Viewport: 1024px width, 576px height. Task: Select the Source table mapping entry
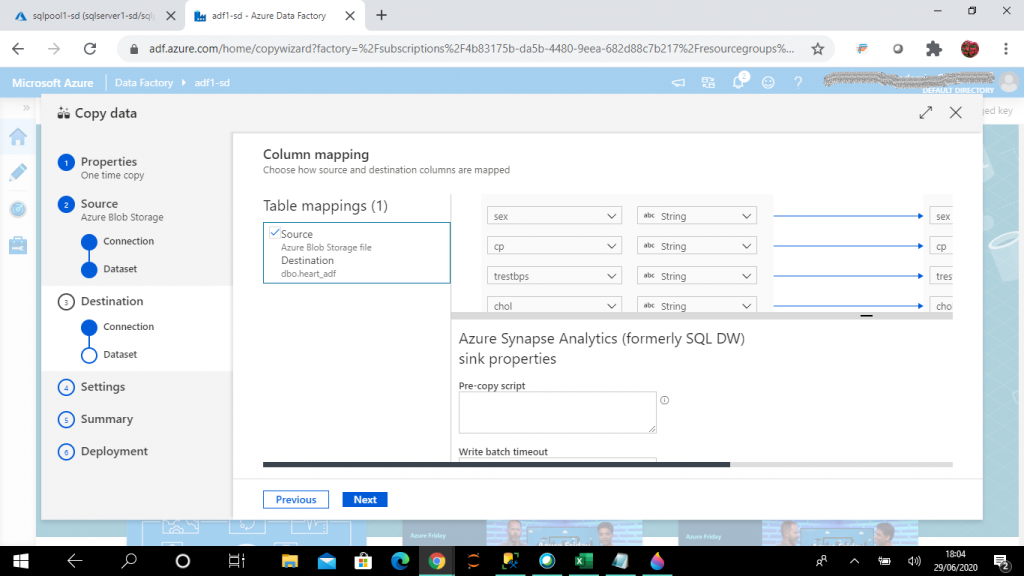pyautogui.click(x=357, y=253)
